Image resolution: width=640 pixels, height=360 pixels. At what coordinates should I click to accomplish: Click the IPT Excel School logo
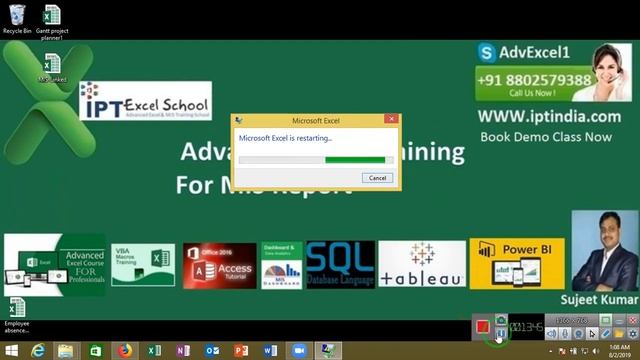point(146,101)
